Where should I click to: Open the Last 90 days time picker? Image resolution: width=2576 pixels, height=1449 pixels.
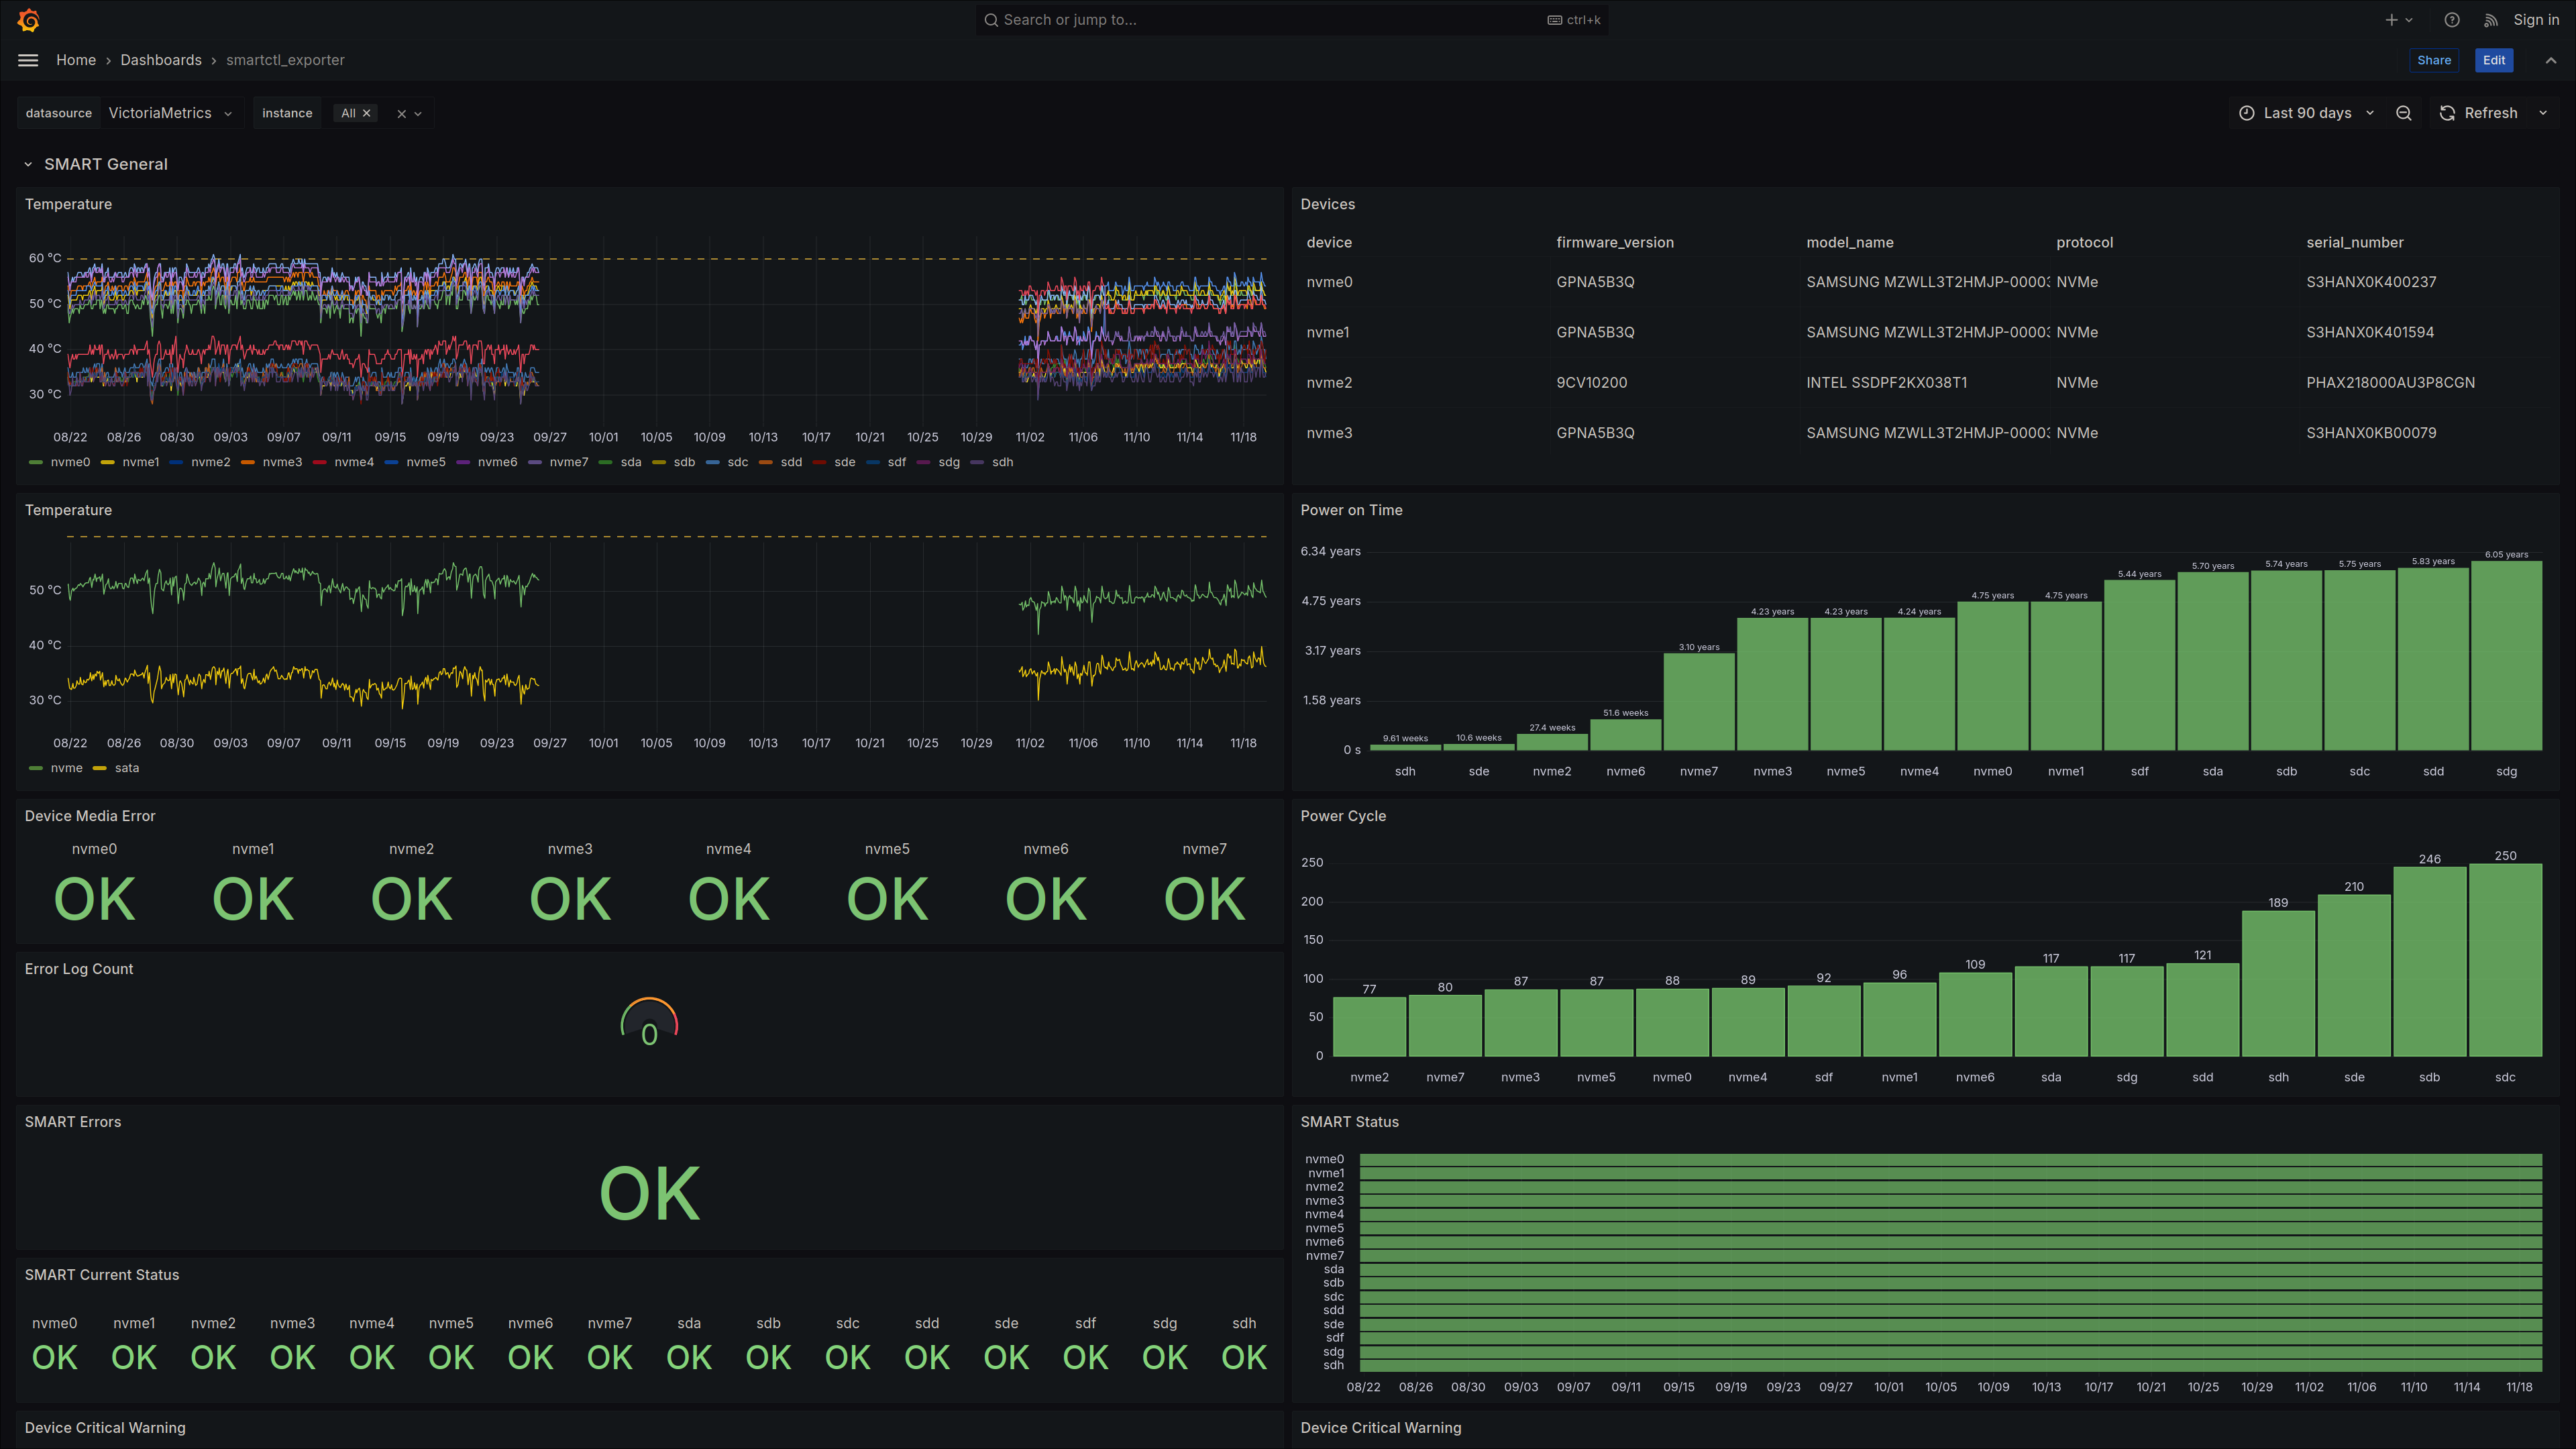tap(2306, 113)
